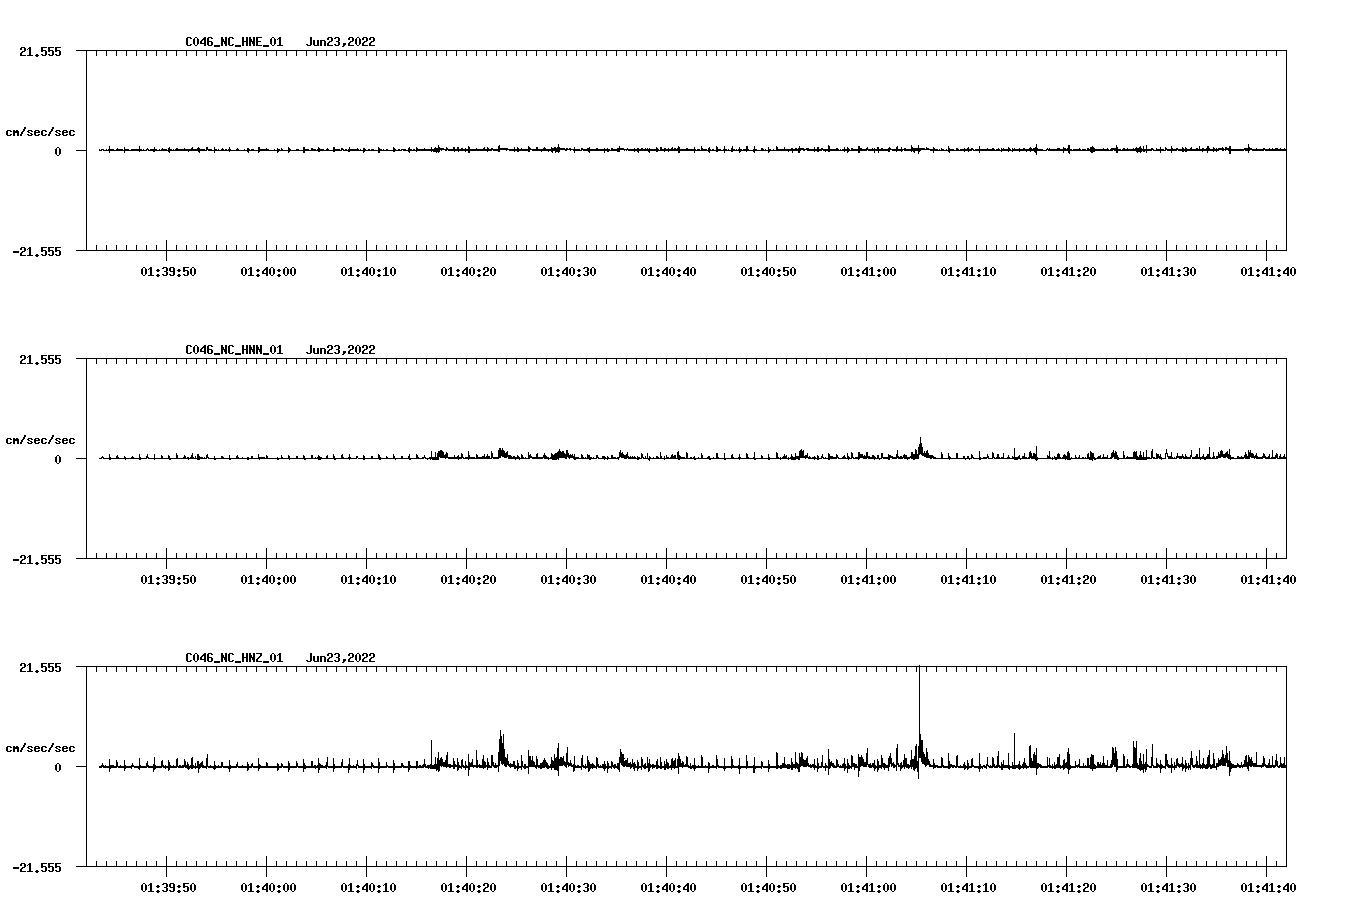
Task: Click the Jun23,2022 date on HNE plot
Action: [x=341, y=42]
